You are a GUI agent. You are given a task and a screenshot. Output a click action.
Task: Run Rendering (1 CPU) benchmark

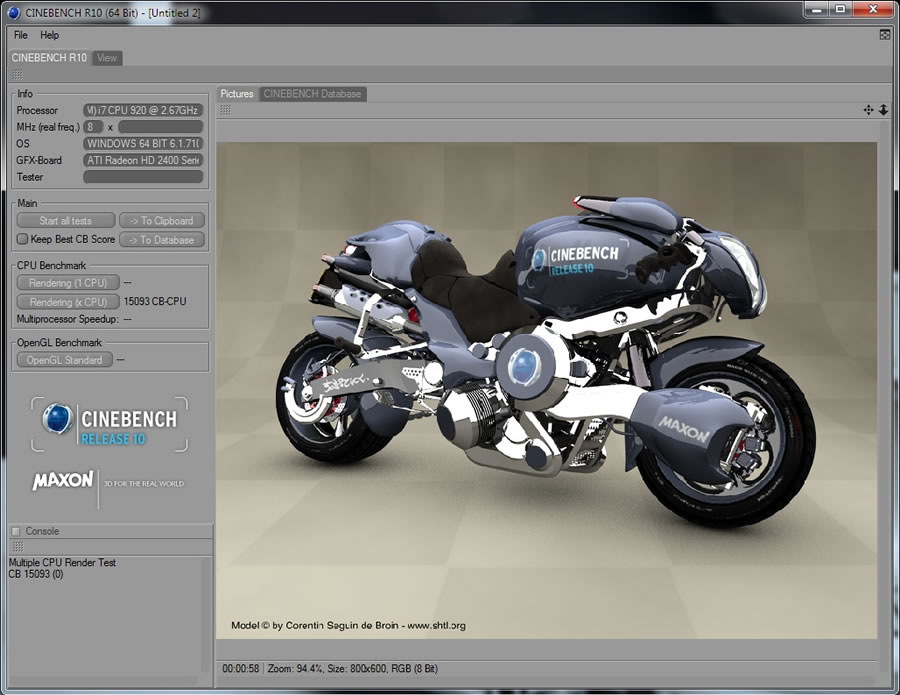(x=68, y=283)
